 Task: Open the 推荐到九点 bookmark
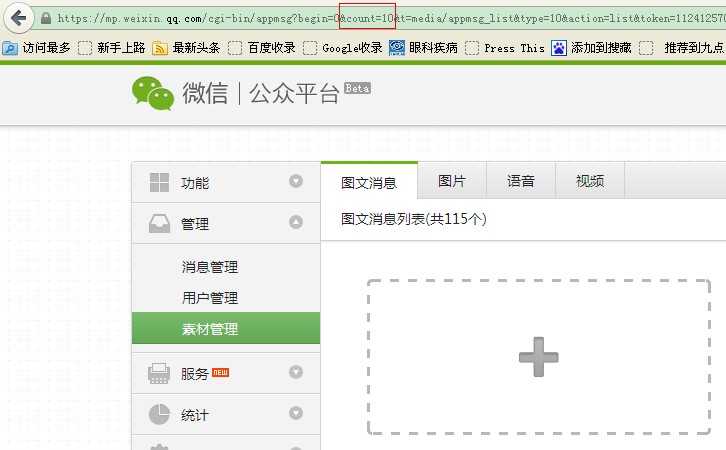click(694, 48)
